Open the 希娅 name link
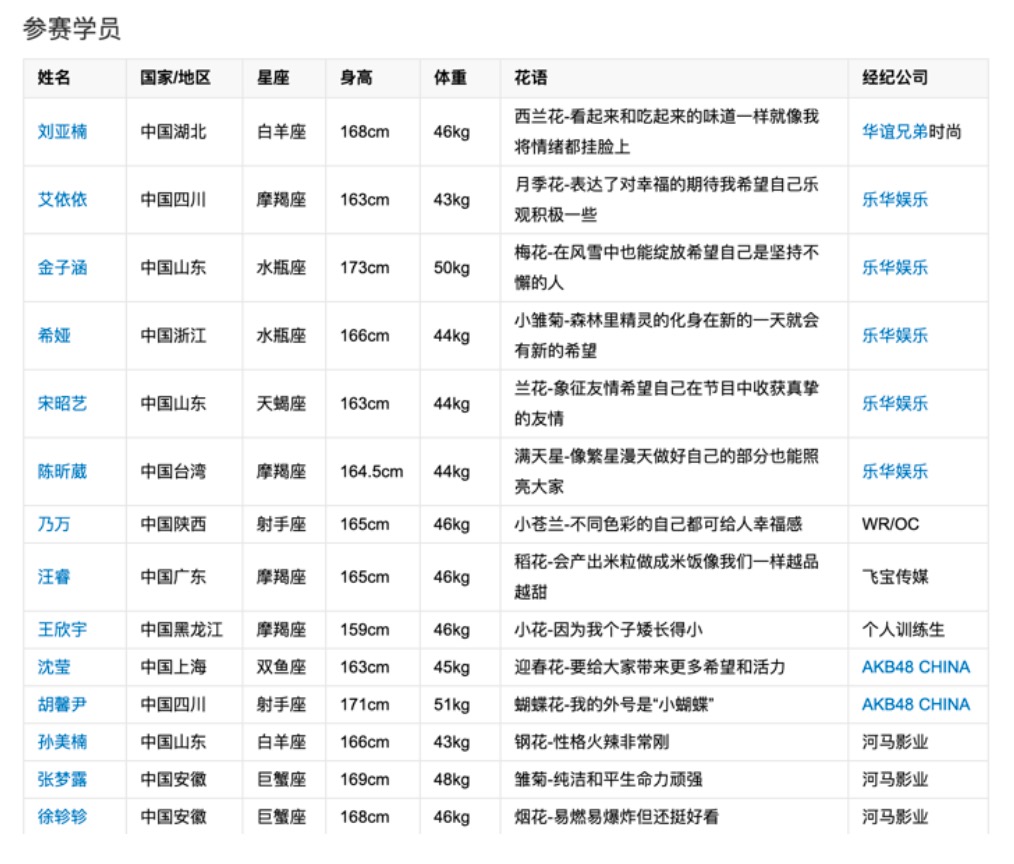1014x864 pixels. [x=54, y=336]
